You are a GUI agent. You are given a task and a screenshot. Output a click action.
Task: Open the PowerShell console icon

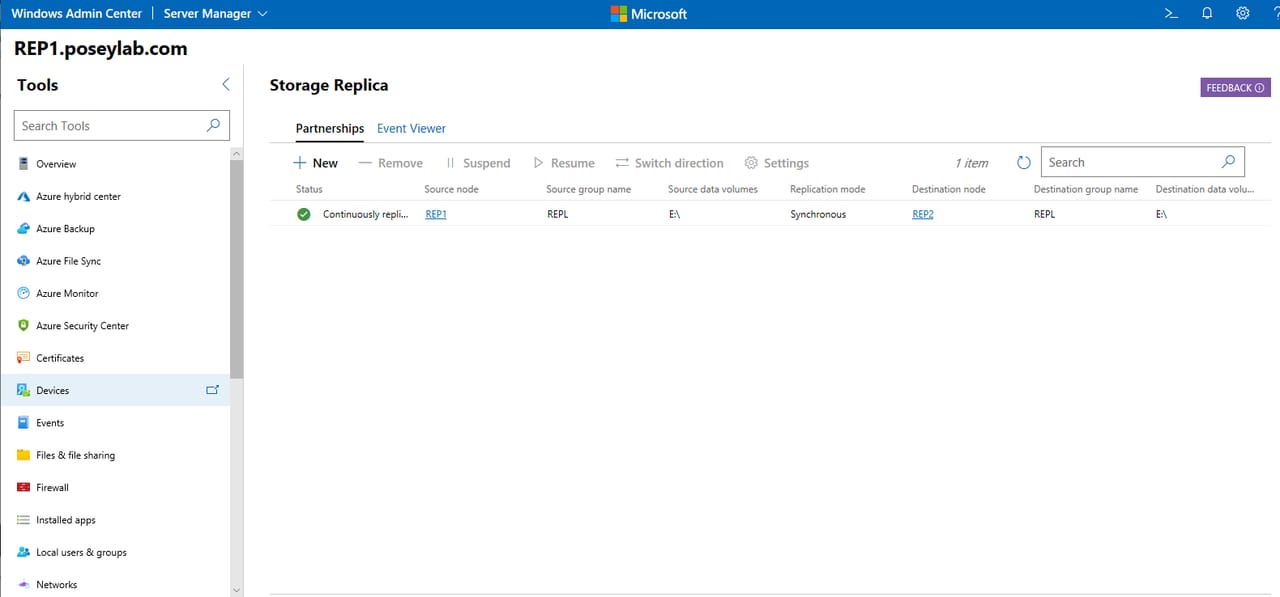click(x=1171, y=13)
